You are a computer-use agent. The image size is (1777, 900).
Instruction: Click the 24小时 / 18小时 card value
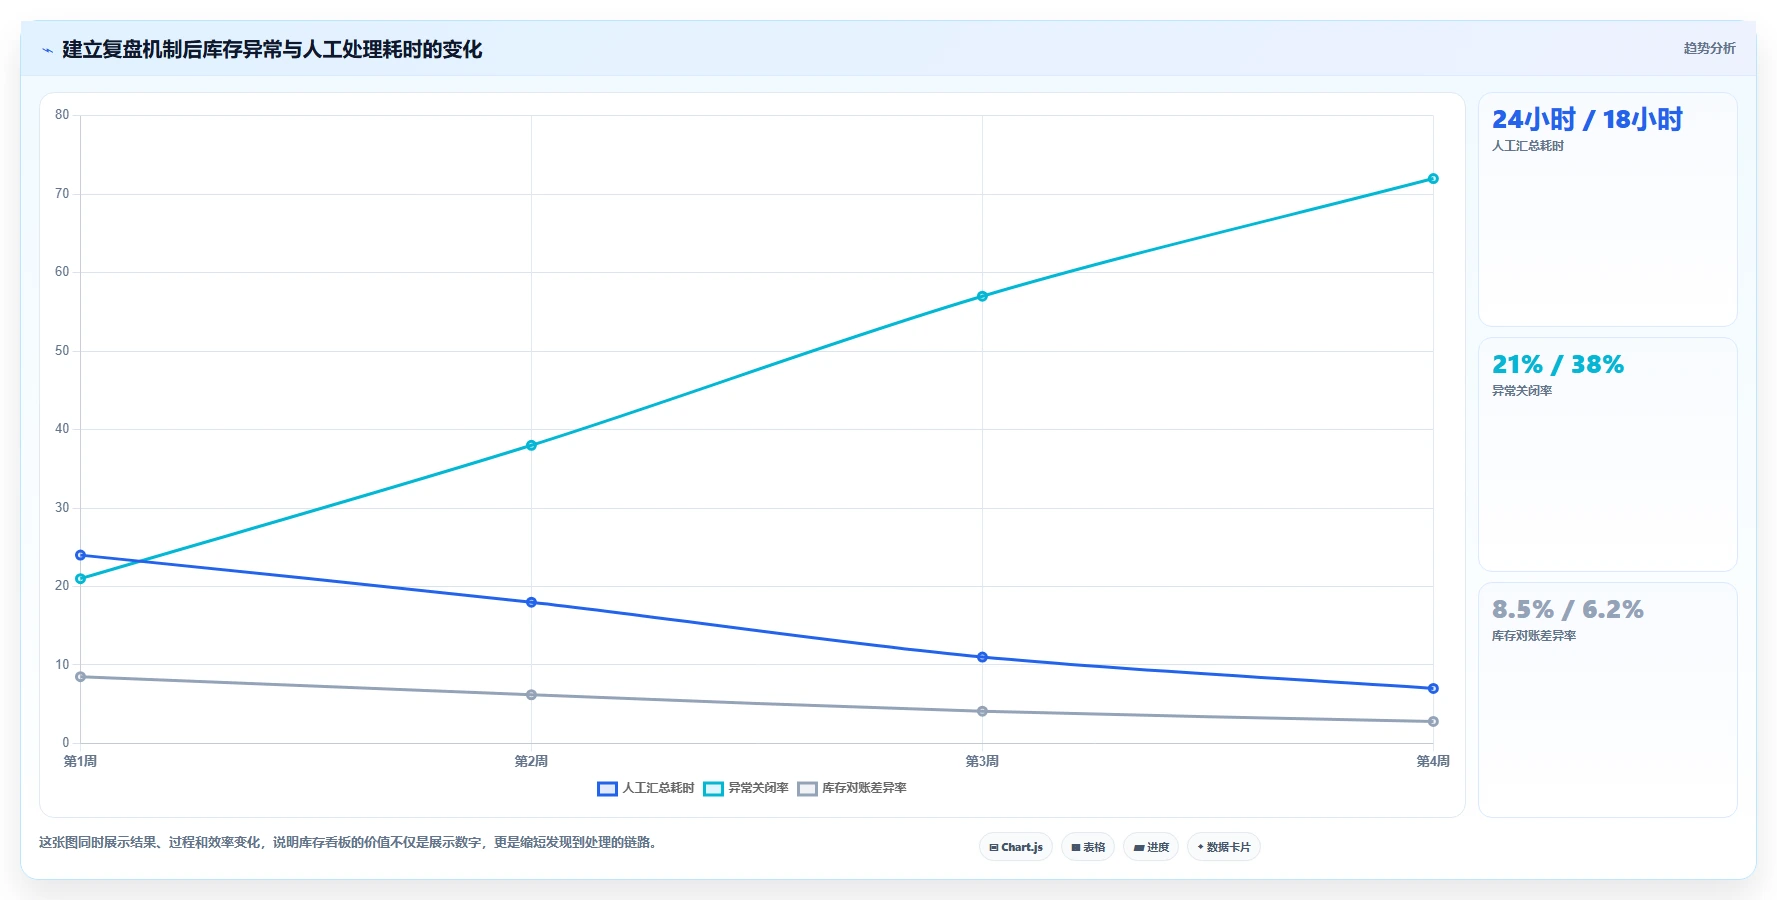1587,119
